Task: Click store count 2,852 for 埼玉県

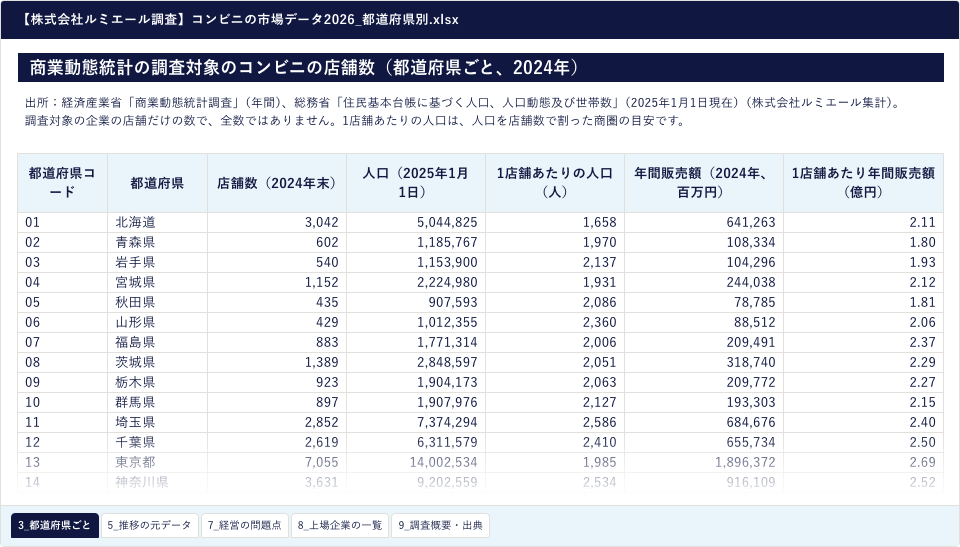Action: [277, 423]
